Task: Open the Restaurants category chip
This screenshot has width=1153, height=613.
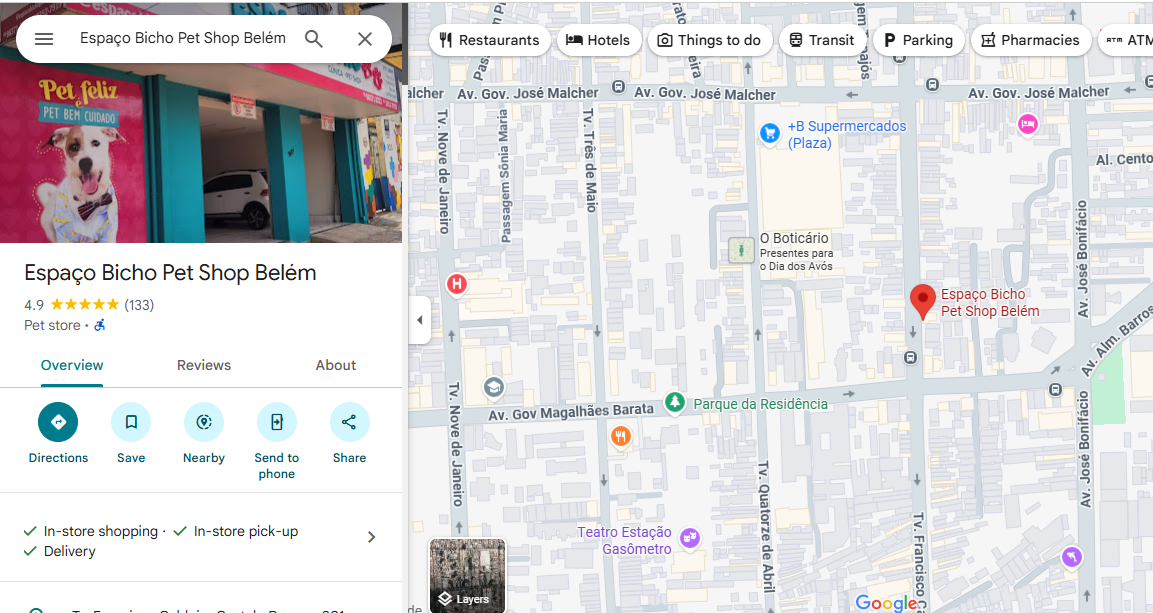Action: coord(490,40)
